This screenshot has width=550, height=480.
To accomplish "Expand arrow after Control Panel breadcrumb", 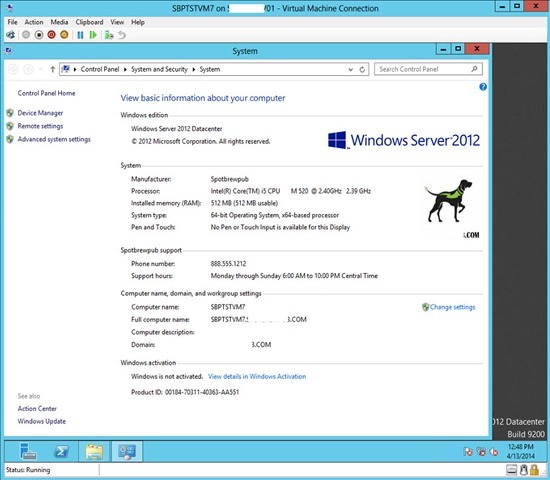I will pos(125,69).
